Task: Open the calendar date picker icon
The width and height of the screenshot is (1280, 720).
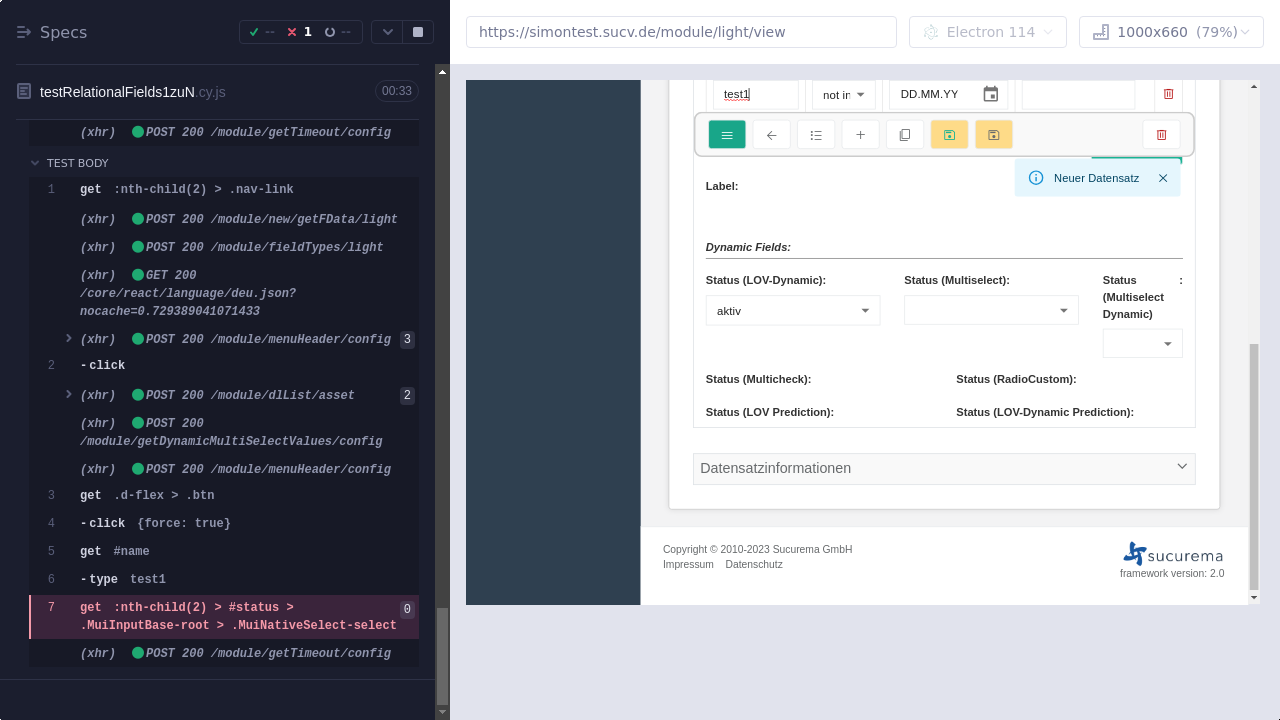Action: click(990, 94)
